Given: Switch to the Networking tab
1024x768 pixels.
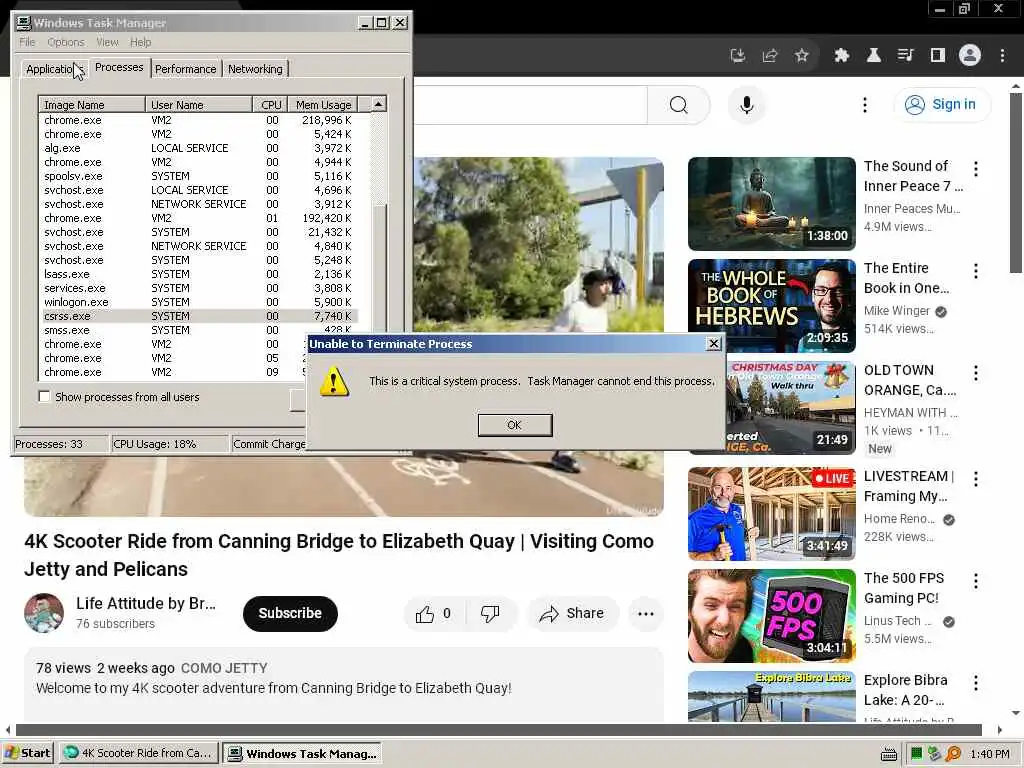Looking at the screenshot, I should [x=255, y=69].
